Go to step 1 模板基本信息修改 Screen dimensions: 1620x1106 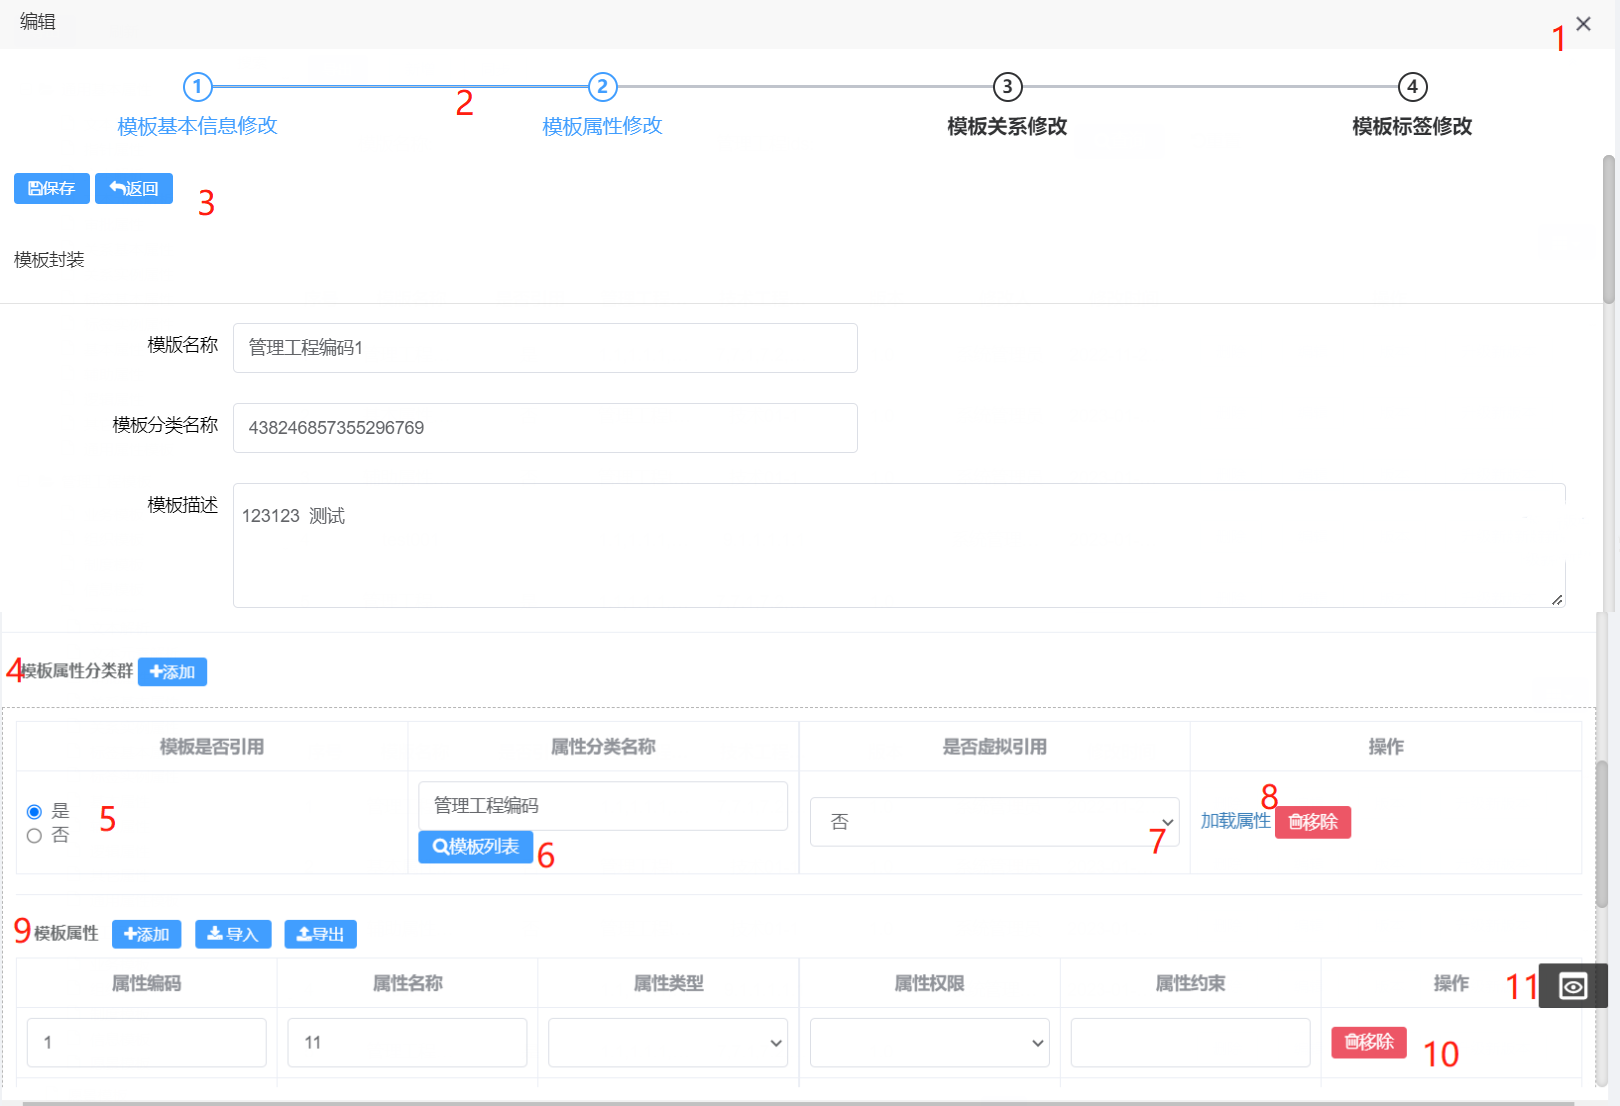click(198, 87)
